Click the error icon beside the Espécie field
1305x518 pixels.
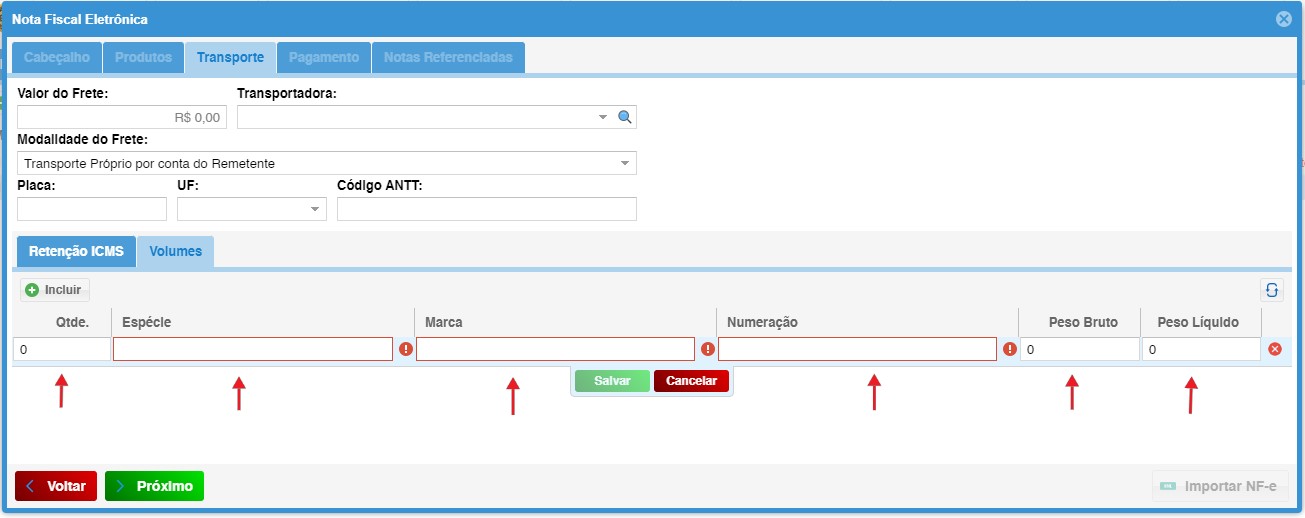pos(405,349)
